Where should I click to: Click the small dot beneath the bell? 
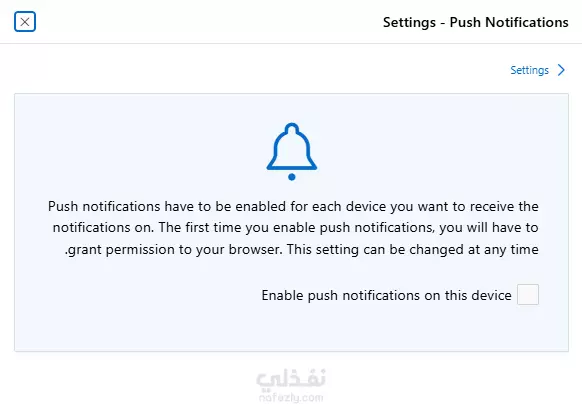292,177
